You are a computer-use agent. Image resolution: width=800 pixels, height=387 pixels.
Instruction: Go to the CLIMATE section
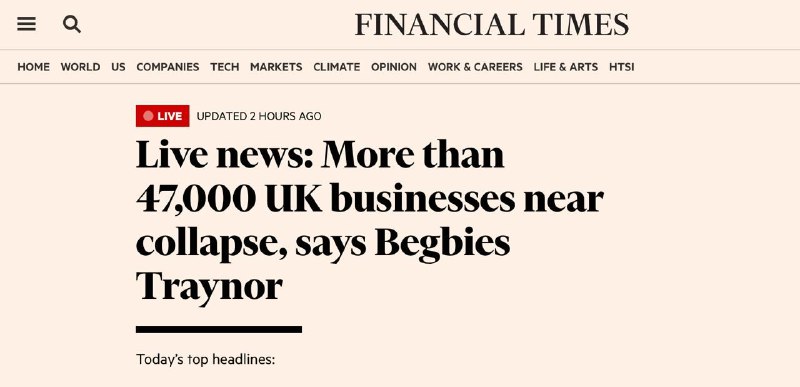pos(337,67)
